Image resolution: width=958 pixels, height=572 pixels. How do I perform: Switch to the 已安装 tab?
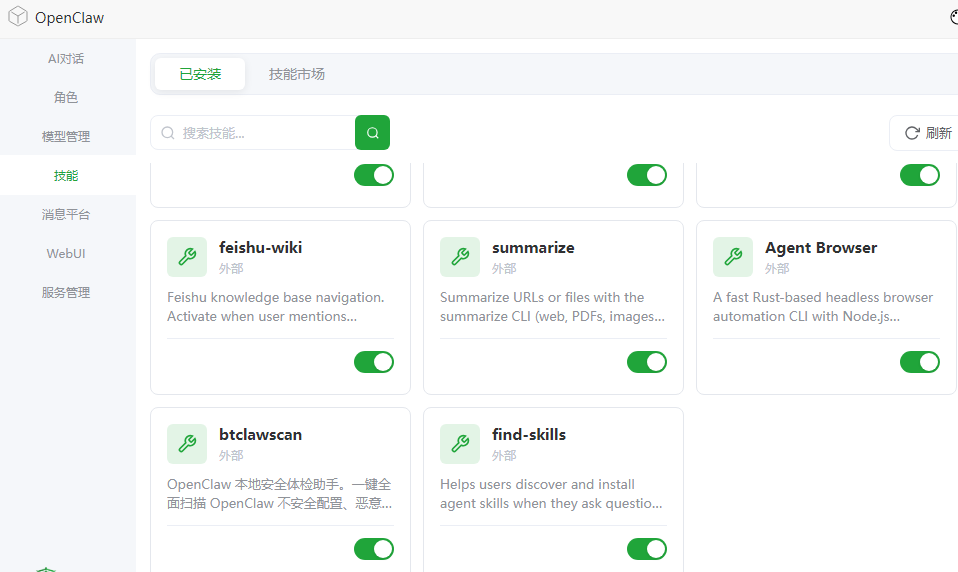pos(200,74)
